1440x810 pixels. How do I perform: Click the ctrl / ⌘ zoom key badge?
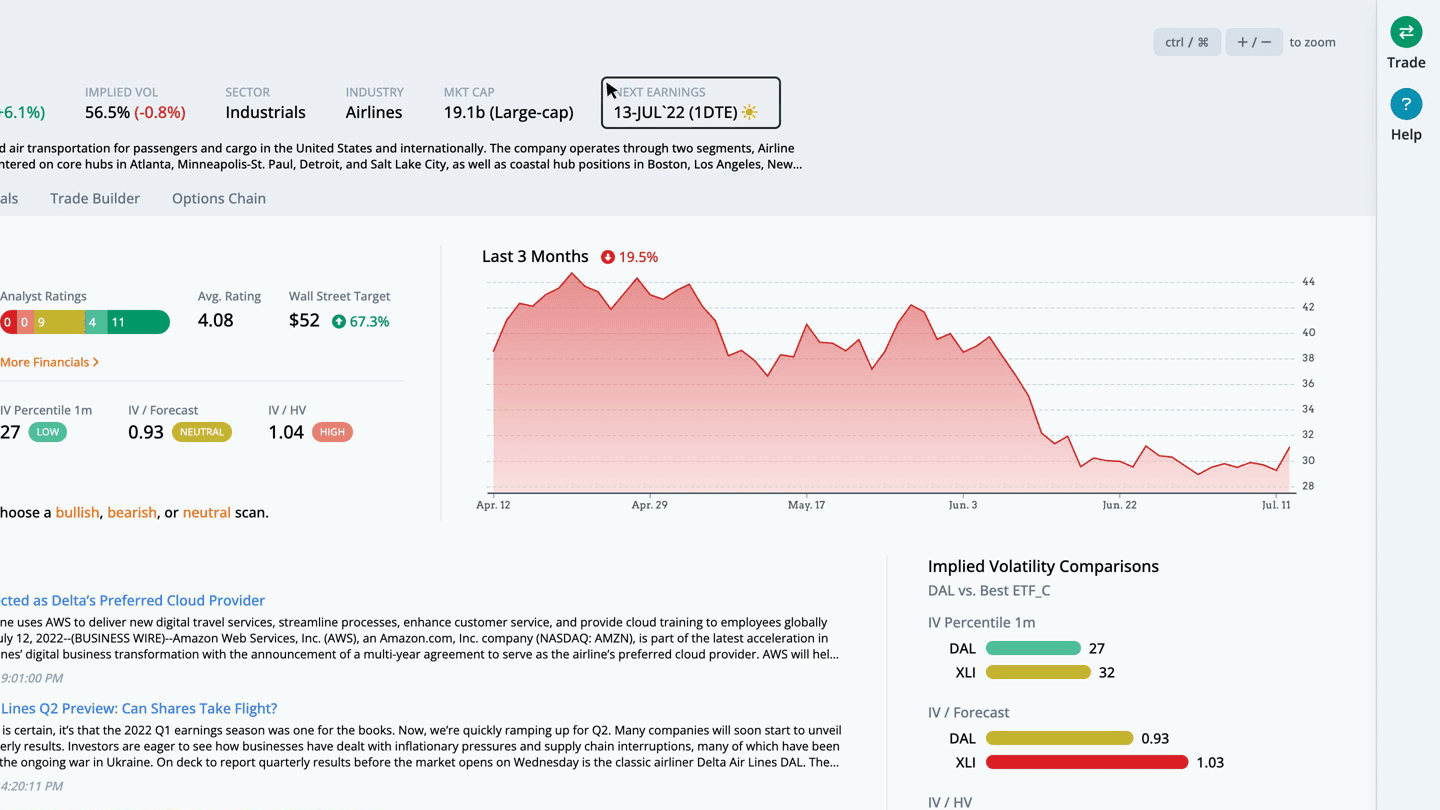coord(1187,42)
